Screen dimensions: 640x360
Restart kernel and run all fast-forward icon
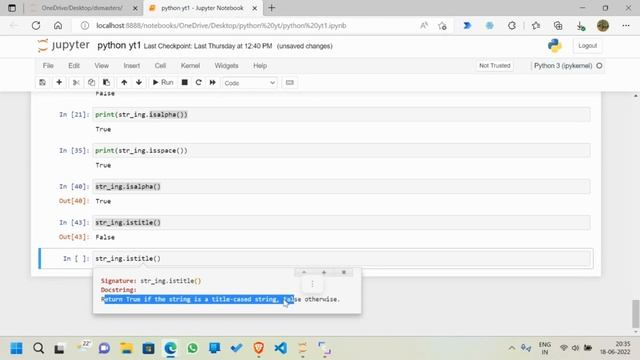213,82
